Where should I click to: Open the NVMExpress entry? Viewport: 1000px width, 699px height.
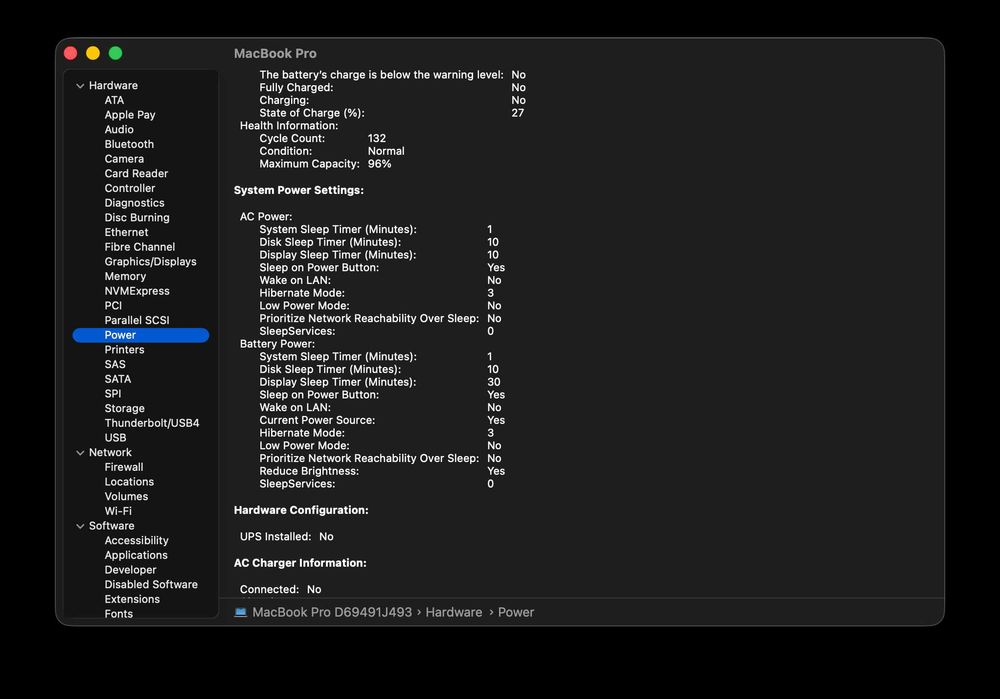pos(137,291)
